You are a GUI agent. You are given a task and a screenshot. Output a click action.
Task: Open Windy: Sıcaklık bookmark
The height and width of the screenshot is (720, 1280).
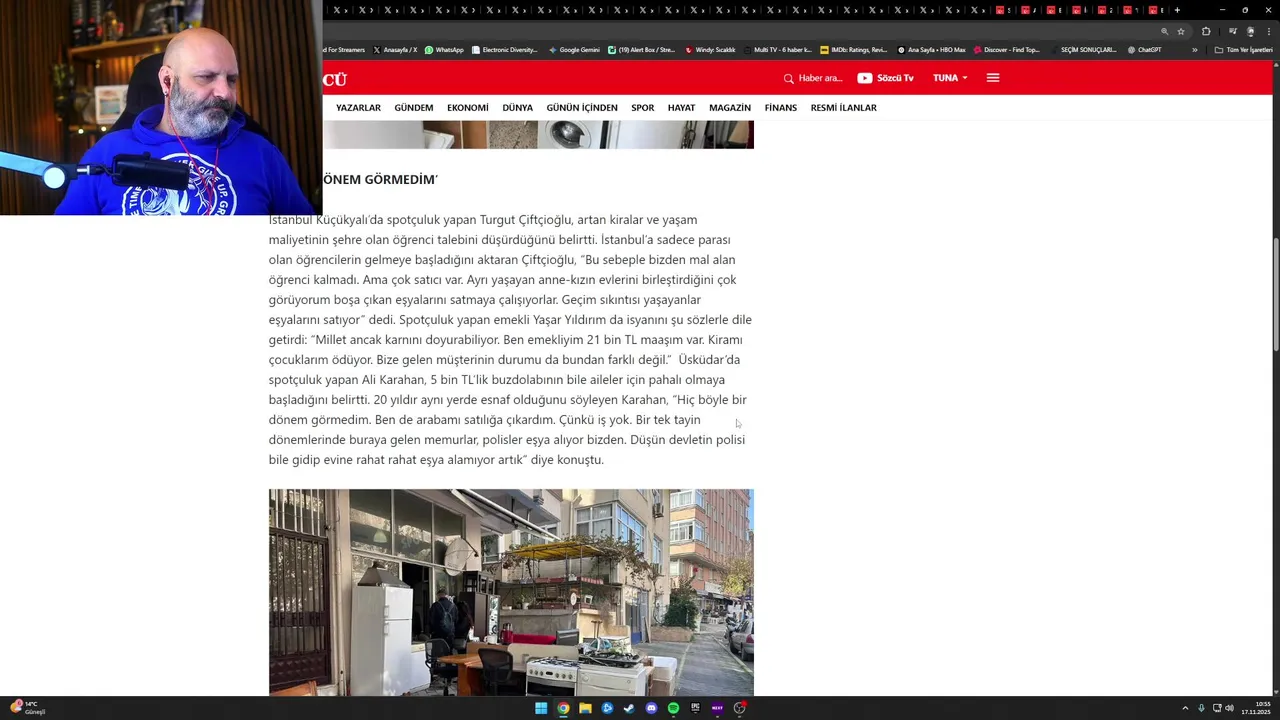710,50
